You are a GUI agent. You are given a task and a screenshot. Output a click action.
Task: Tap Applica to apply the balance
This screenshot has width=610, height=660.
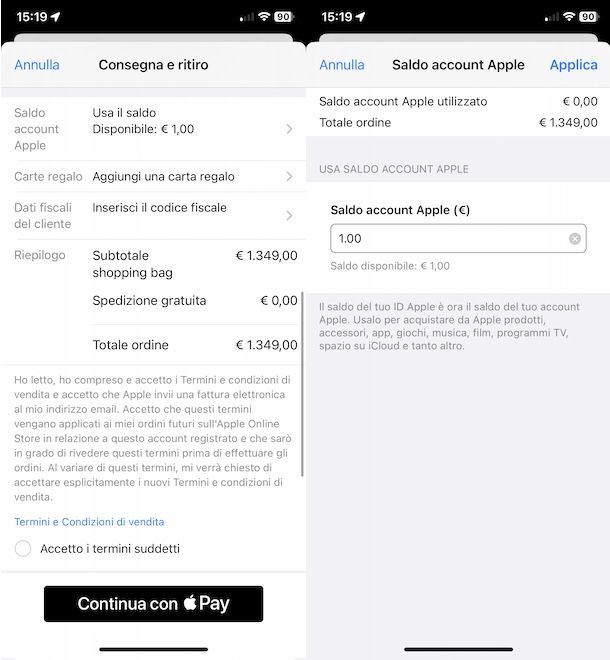574,65
